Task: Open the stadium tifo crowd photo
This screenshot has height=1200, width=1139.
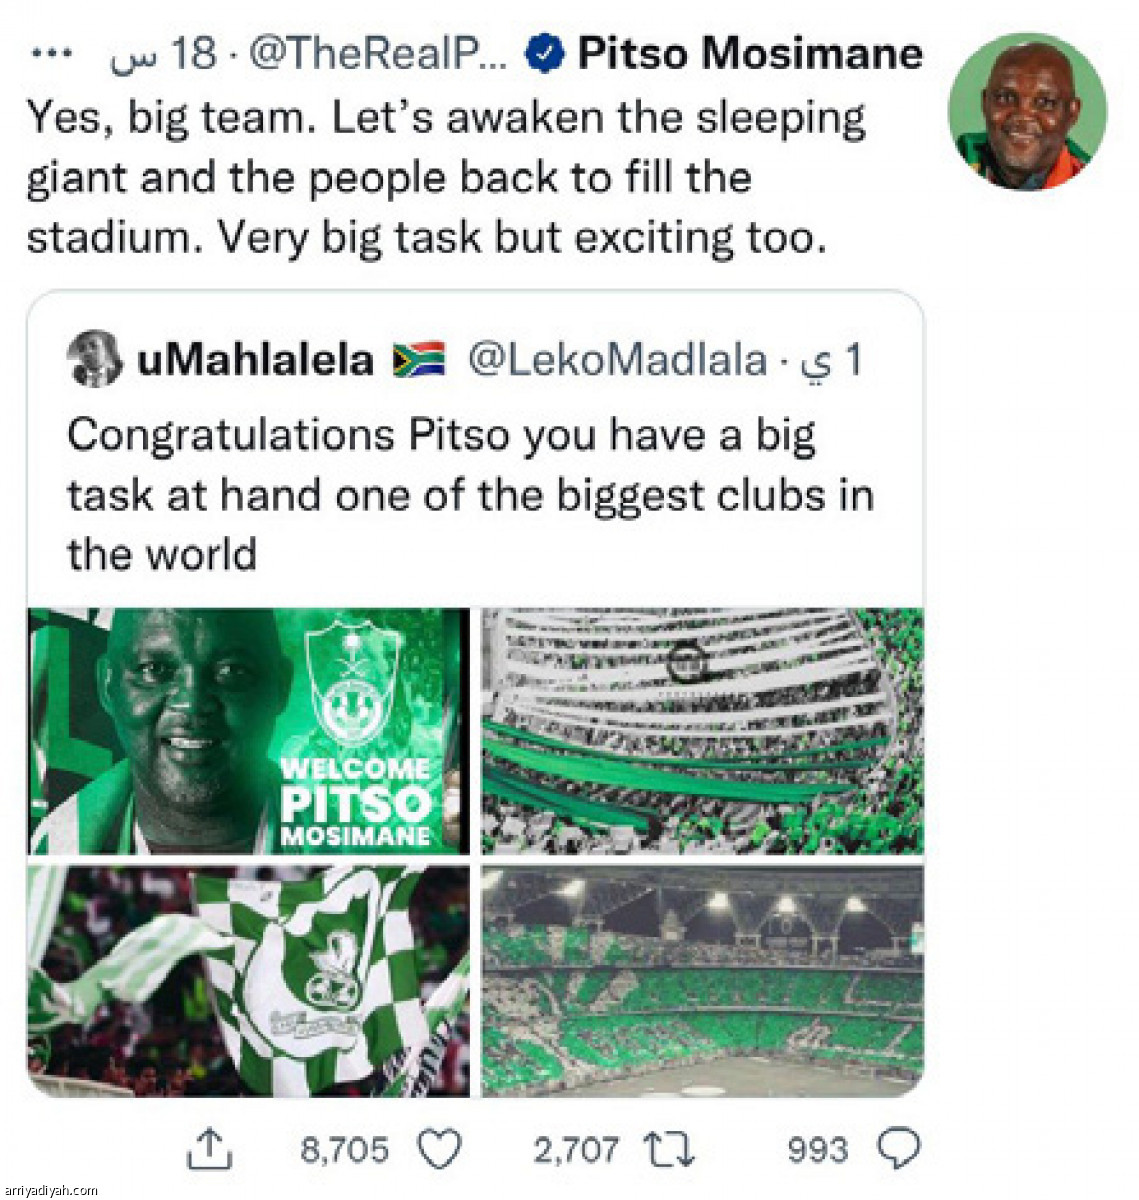Action: tap(702, 731)
